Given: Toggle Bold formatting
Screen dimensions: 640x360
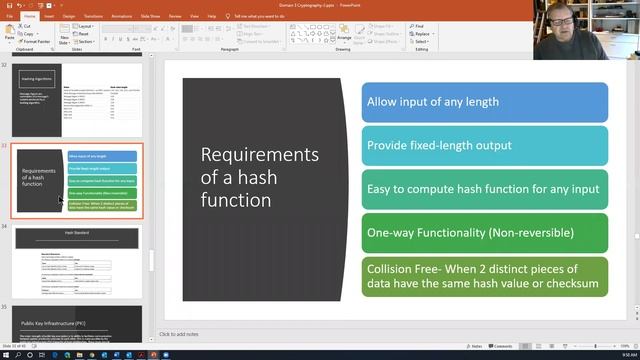Looking at the screenshot, I should point(105,39).
